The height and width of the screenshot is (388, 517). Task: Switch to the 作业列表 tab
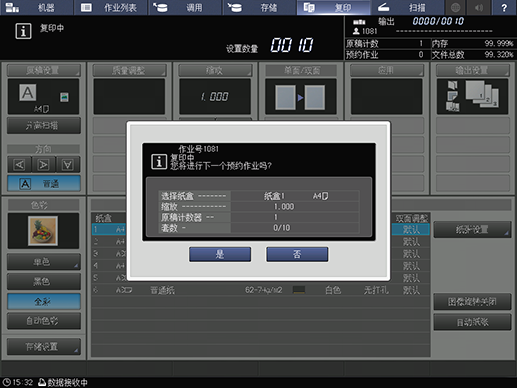click(111, 7)
